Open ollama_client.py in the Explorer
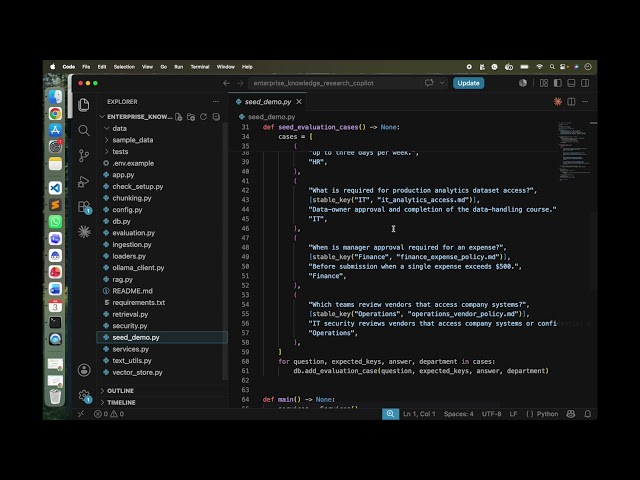This screenshot has height=480, width=640. pyautogui.click(x=138, y=268)
